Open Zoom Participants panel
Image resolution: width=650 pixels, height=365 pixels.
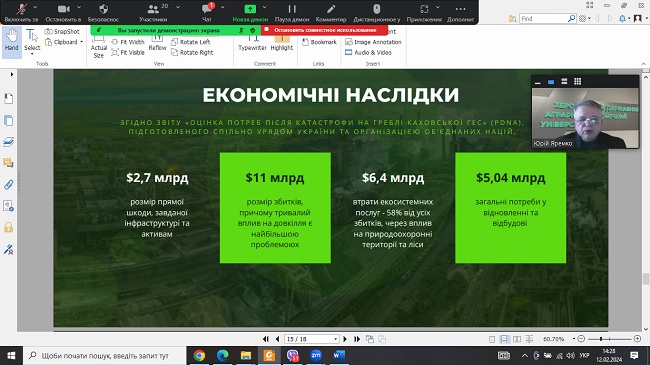coord(153,12)
